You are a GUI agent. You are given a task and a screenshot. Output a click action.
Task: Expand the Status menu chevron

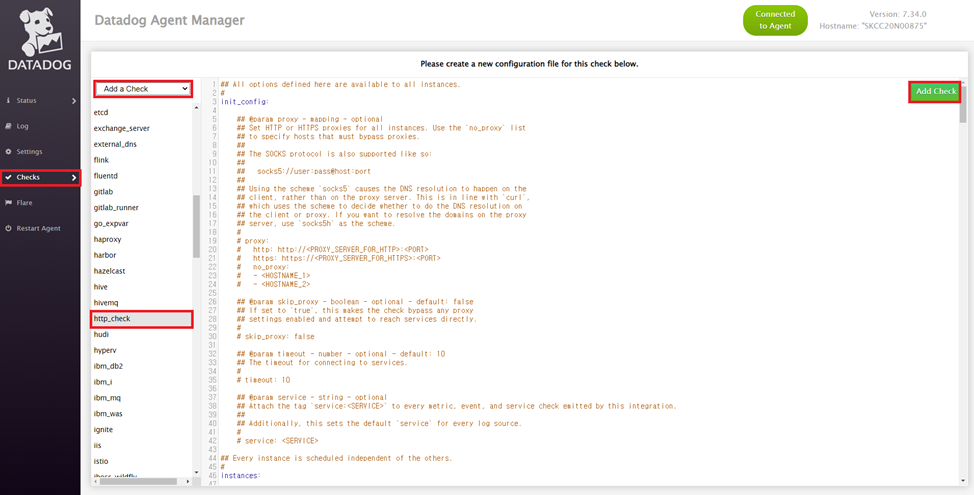73,100
